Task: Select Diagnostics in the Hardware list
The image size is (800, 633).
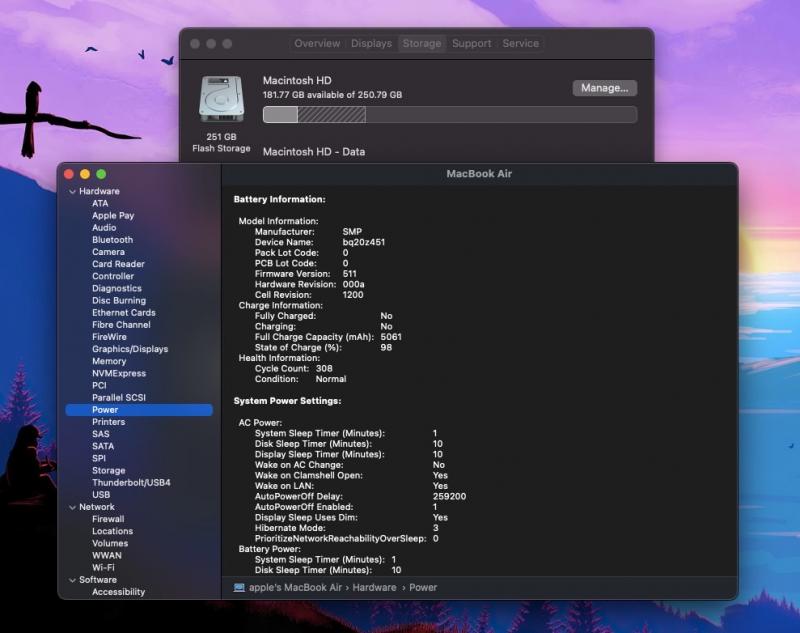Action: [x=117, y=289]
